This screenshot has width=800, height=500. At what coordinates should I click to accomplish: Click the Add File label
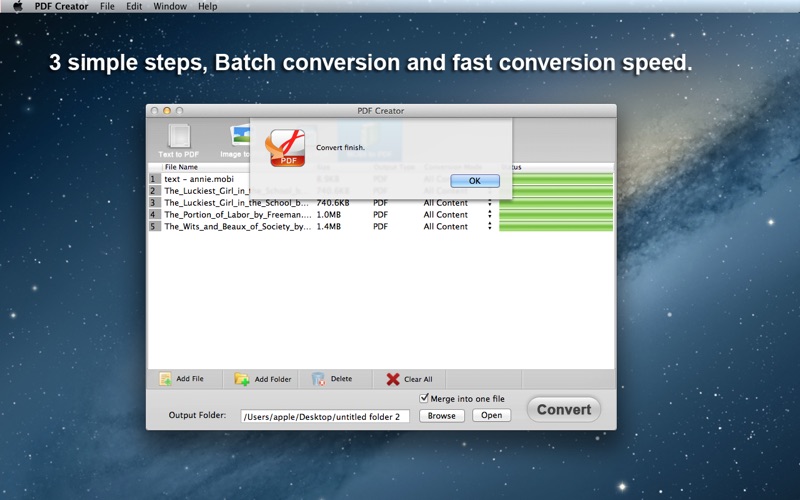coord(190,379)
